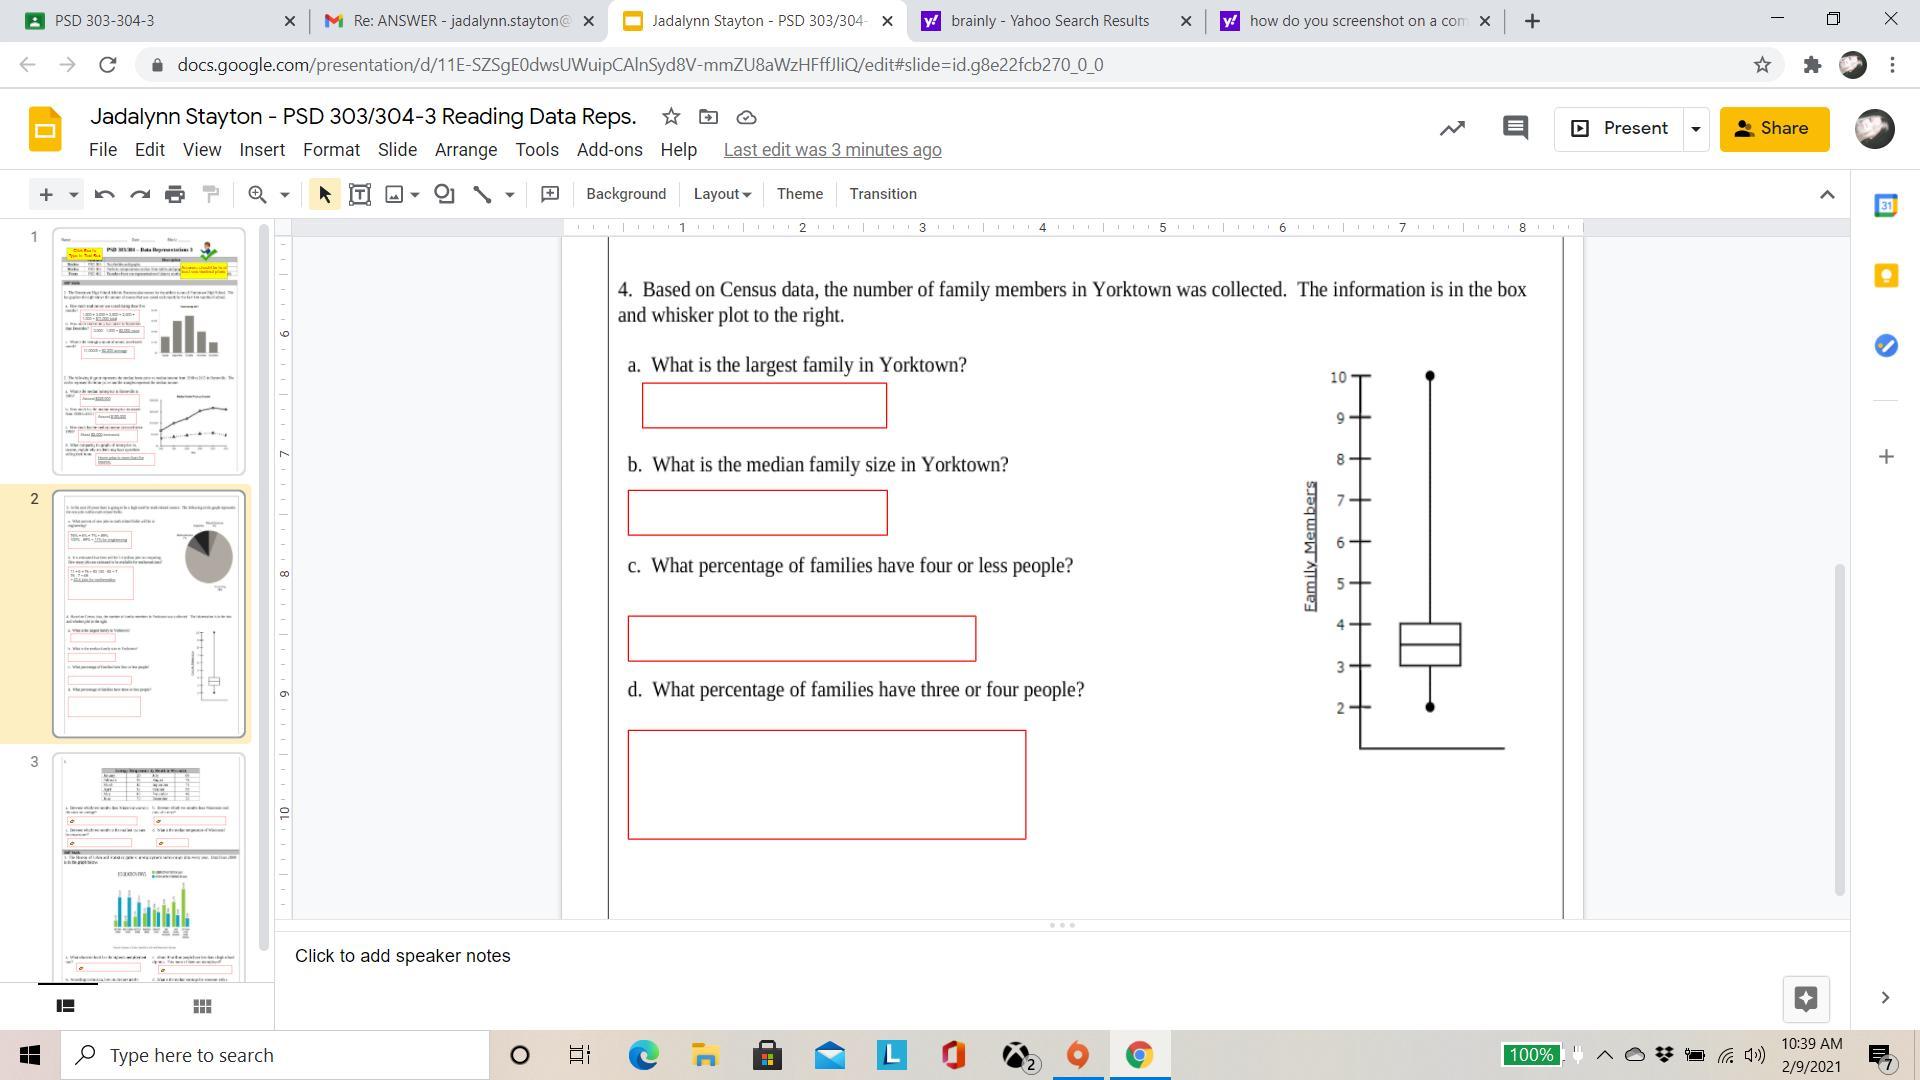Select the Text box tool
Screen dimensions: 1920x1080
(x=360, y=194)
